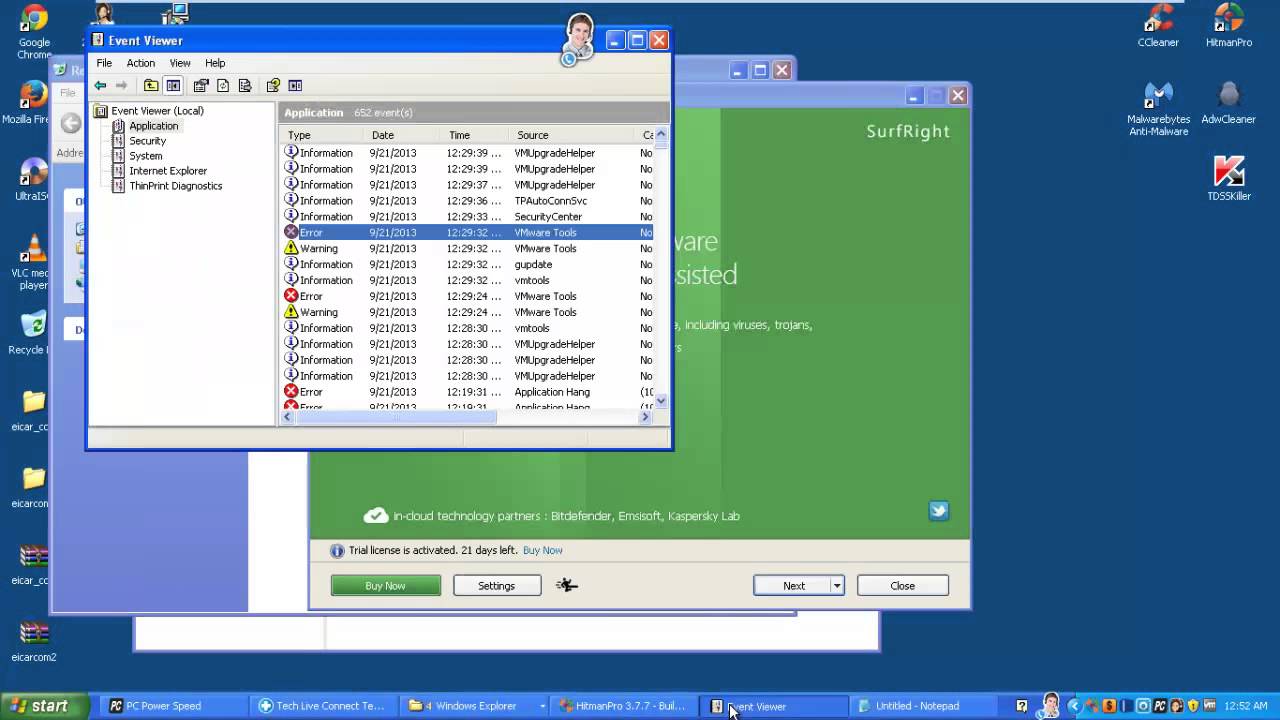Open the HitmanPro desktop shortcut

point(1228,26)
